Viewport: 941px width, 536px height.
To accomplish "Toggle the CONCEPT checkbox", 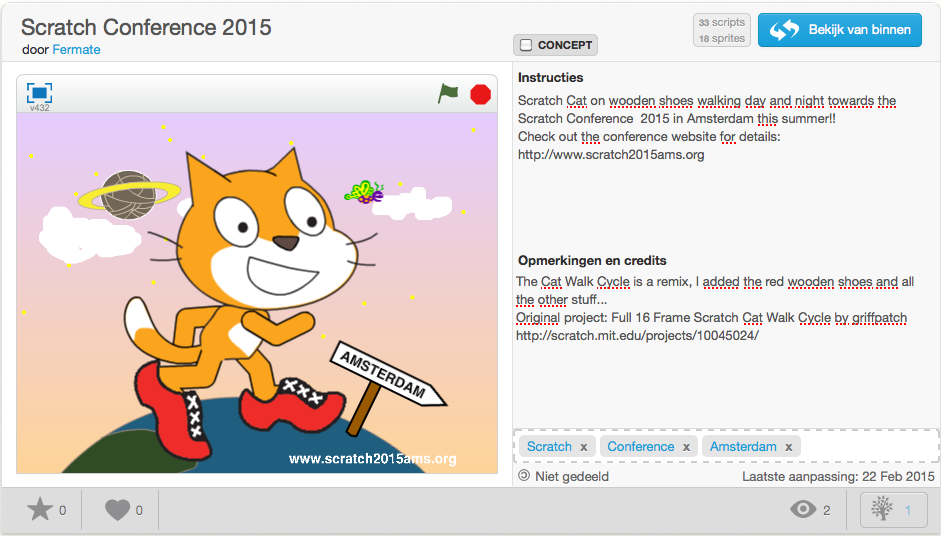I will coord(526,45).
